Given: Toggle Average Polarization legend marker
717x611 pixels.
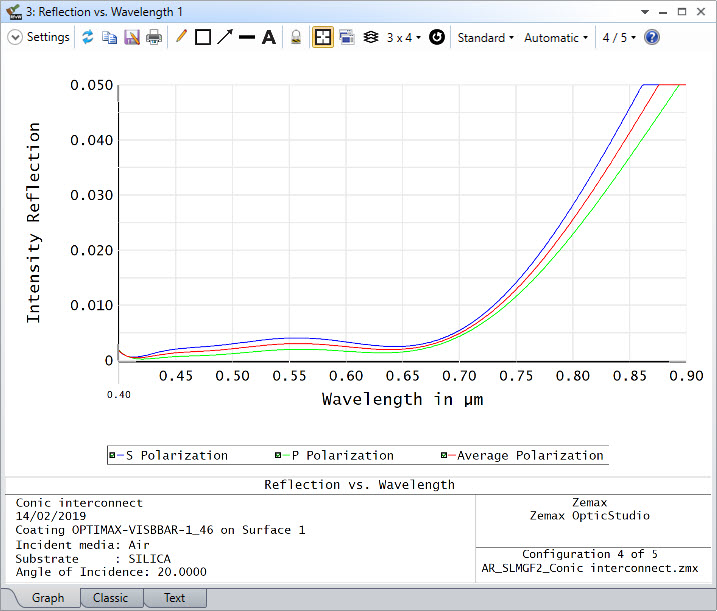Looking at the screenshot, I should tap(444, 455).
